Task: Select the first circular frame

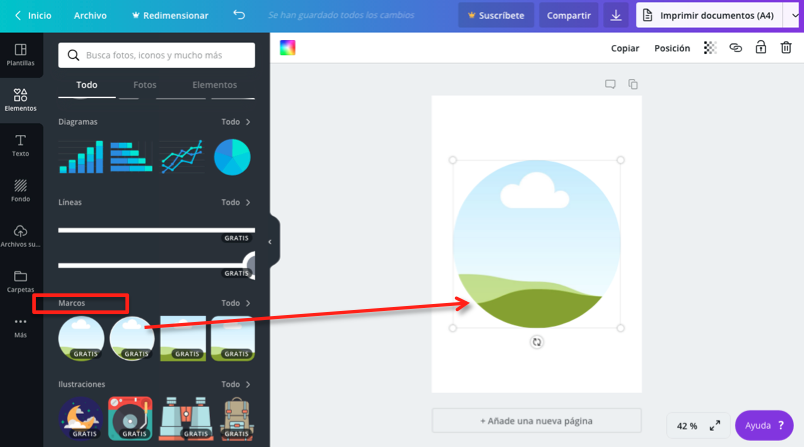Action: [81, 338]
